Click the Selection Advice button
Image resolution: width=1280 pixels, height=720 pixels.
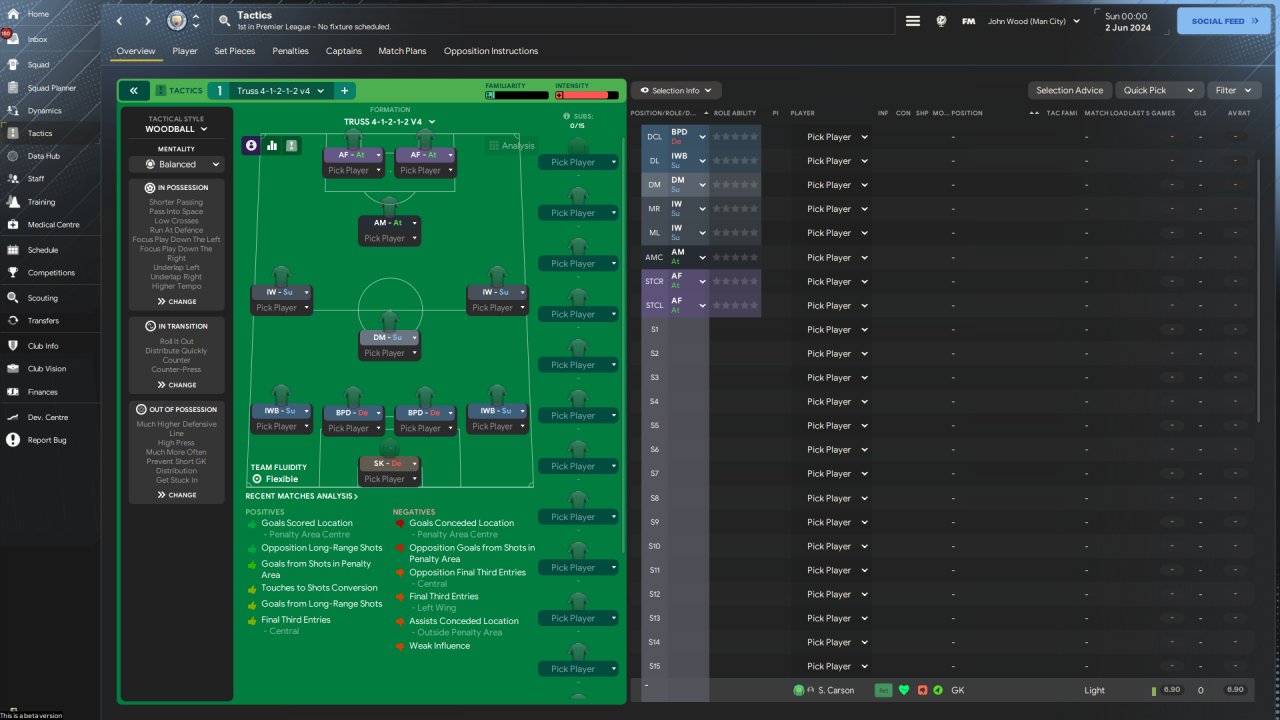[x=1069, y=91]
